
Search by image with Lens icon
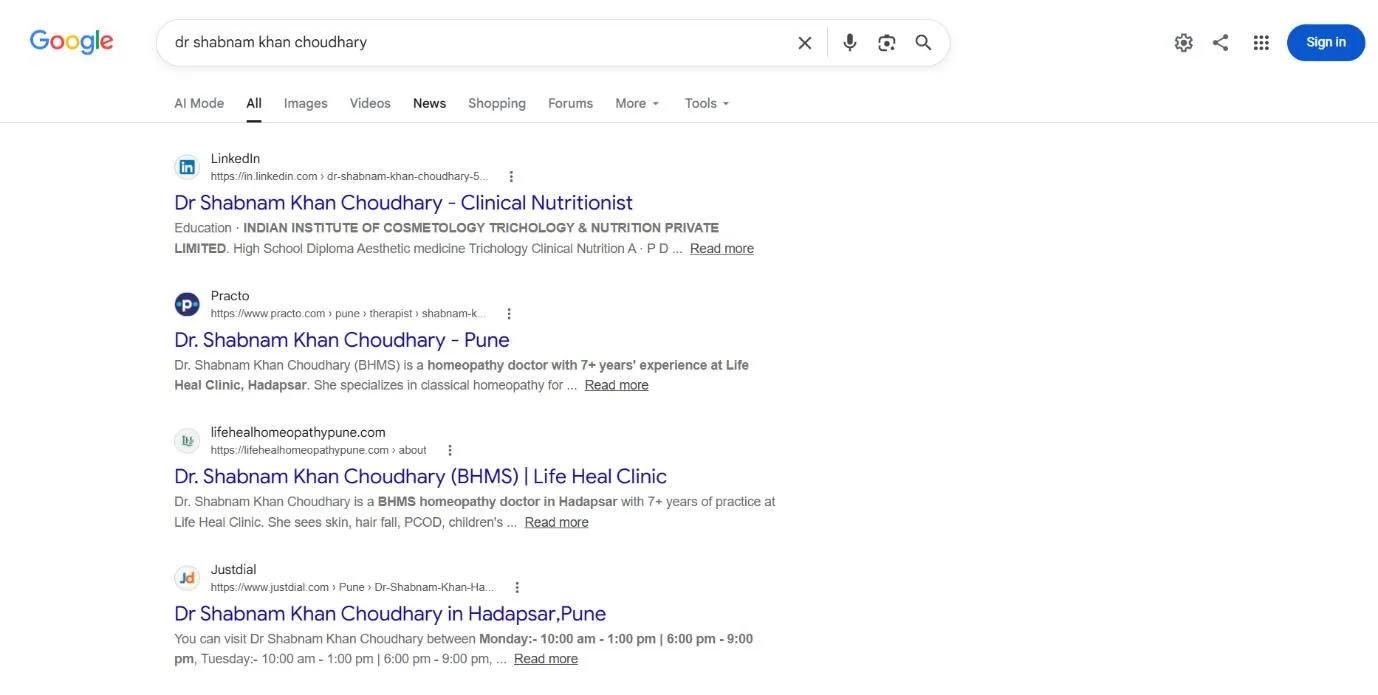[x=886, y=43]
